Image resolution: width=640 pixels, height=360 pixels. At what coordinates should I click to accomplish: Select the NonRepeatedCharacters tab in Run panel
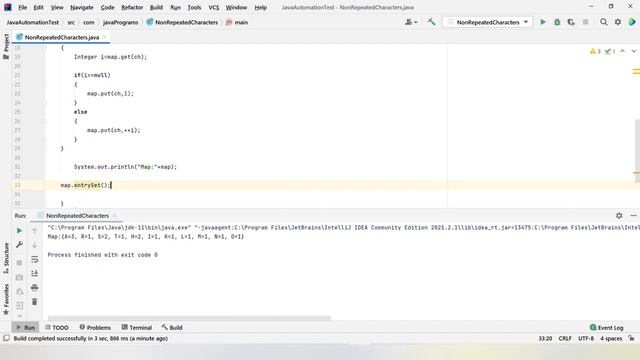coord(77,216)
